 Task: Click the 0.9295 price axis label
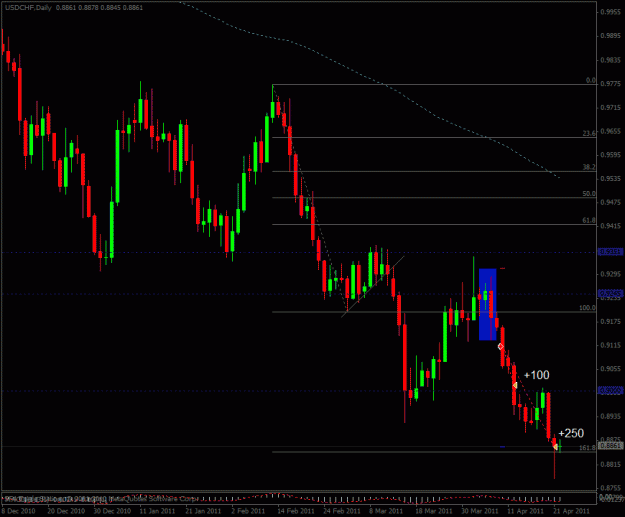click(611, 274)
